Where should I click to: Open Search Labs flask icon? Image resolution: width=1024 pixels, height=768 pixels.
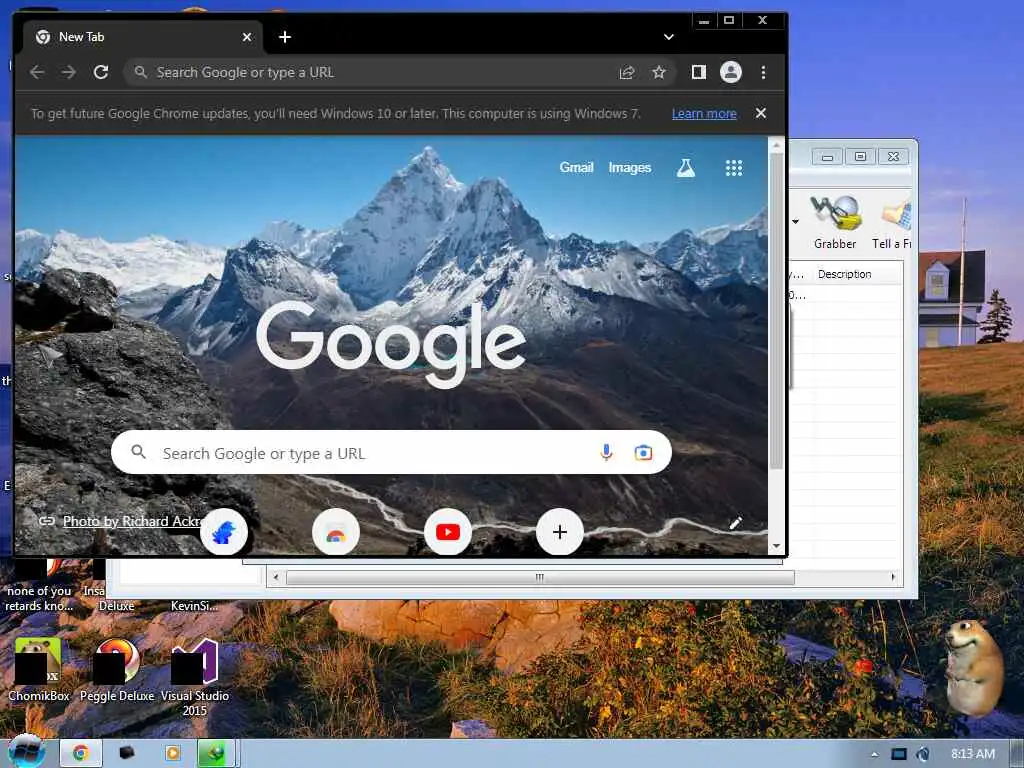click(x=686, y=168)
